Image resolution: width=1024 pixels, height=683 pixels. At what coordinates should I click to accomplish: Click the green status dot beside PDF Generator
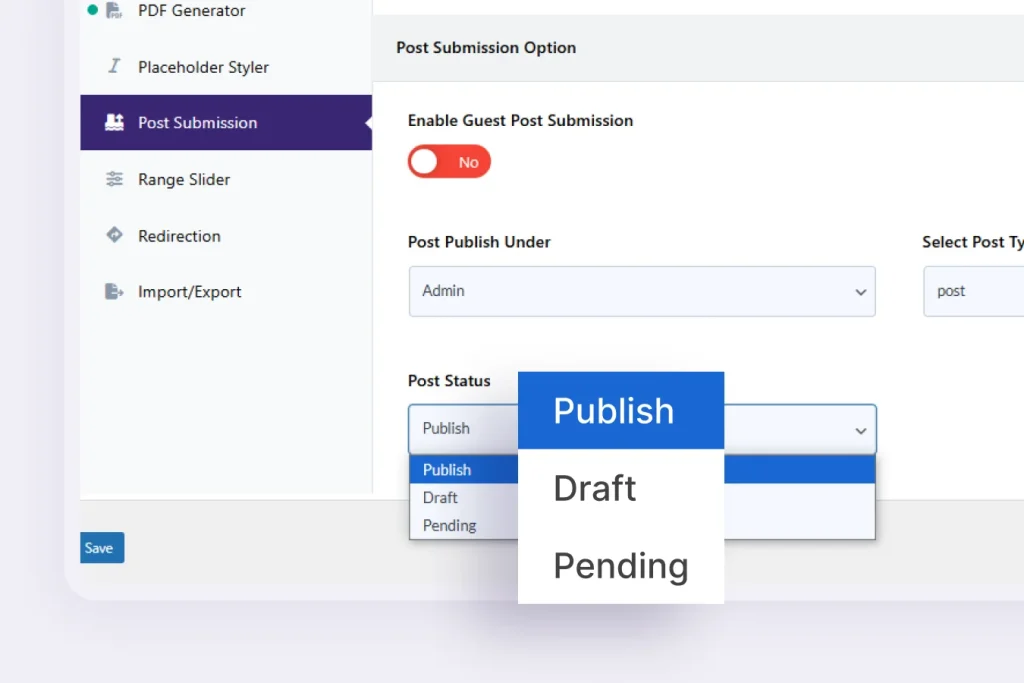point(93,10)
